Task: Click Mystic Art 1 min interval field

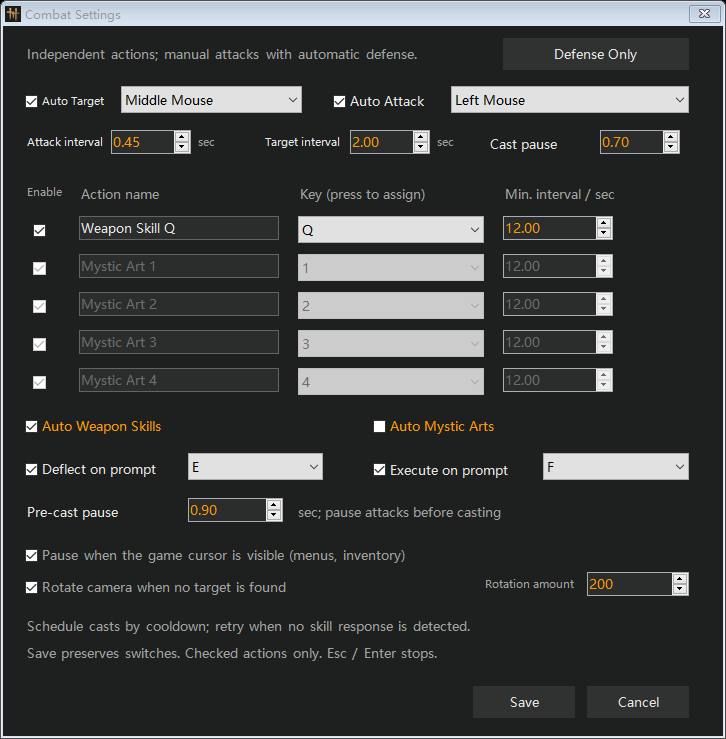Action: click(x=550, y=266)
